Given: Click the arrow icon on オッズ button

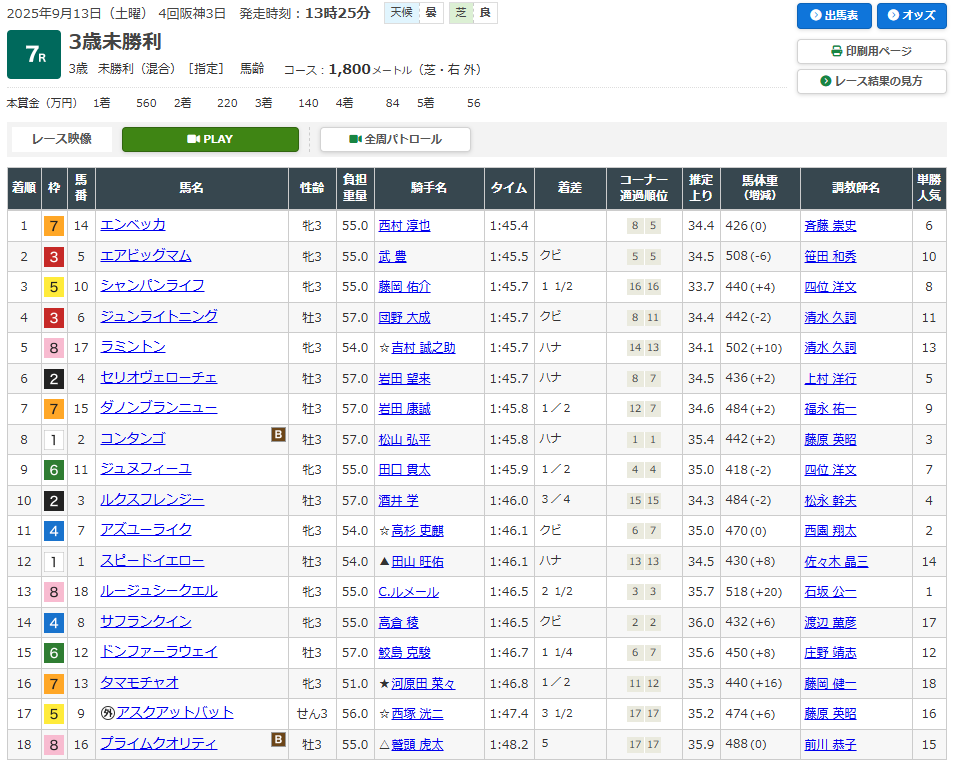Looking at the screenshot, I should click(x=893, y=16).
